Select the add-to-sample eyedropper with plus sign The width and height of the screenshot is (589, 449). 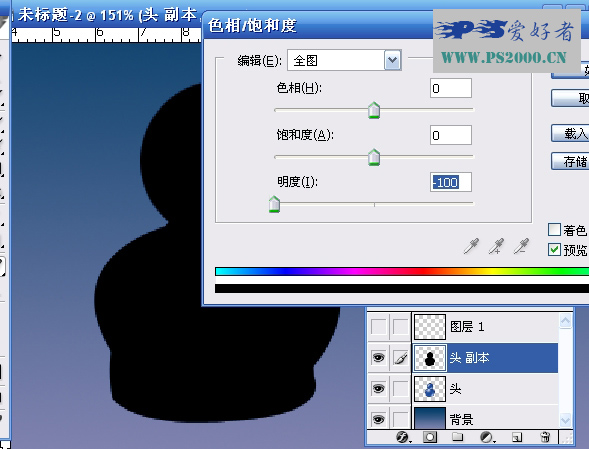click(496, 246)
